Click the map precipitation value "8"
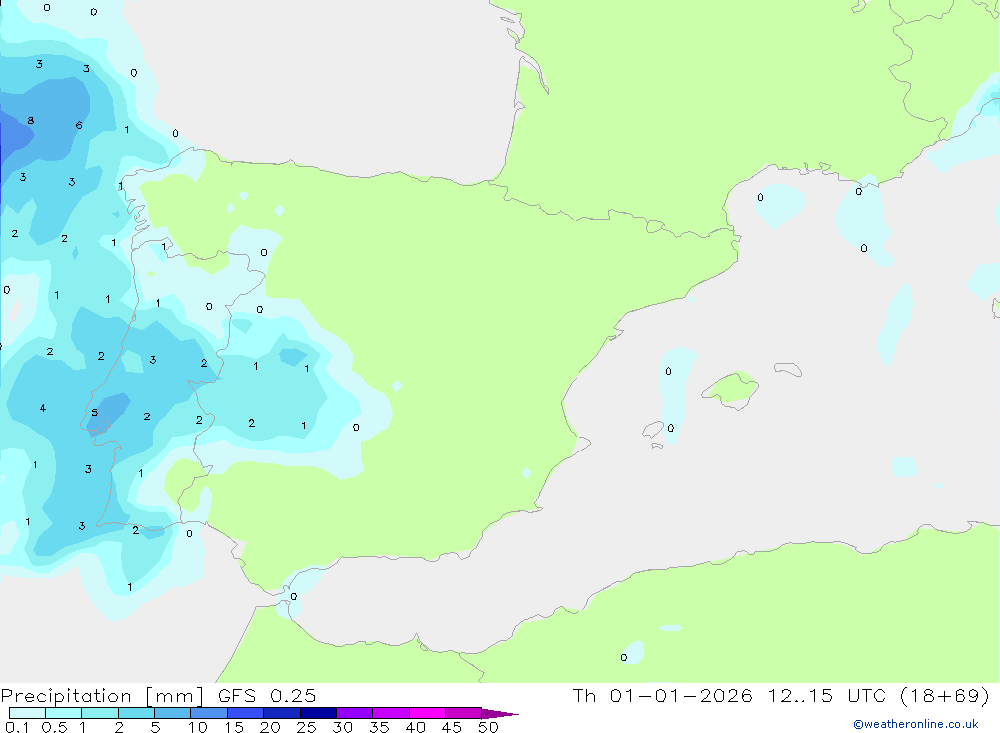This screenshot has width=1000, height=733. (31, 121)
